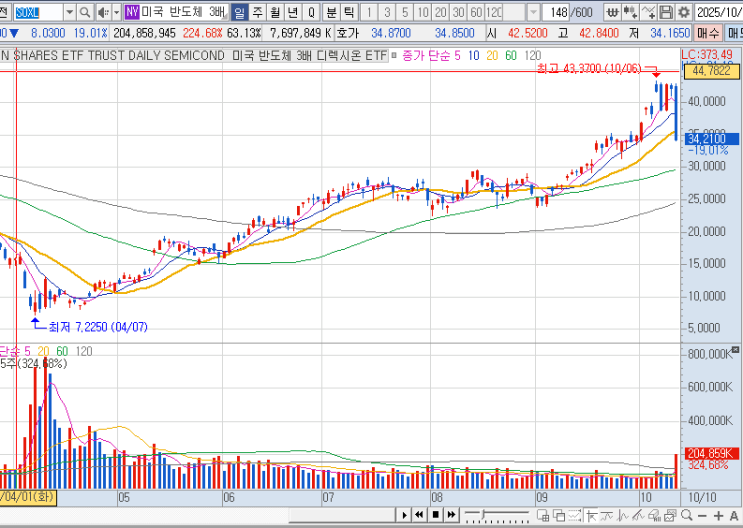
Task: Click the chart overlay add icon with plus
Action: 648,12
